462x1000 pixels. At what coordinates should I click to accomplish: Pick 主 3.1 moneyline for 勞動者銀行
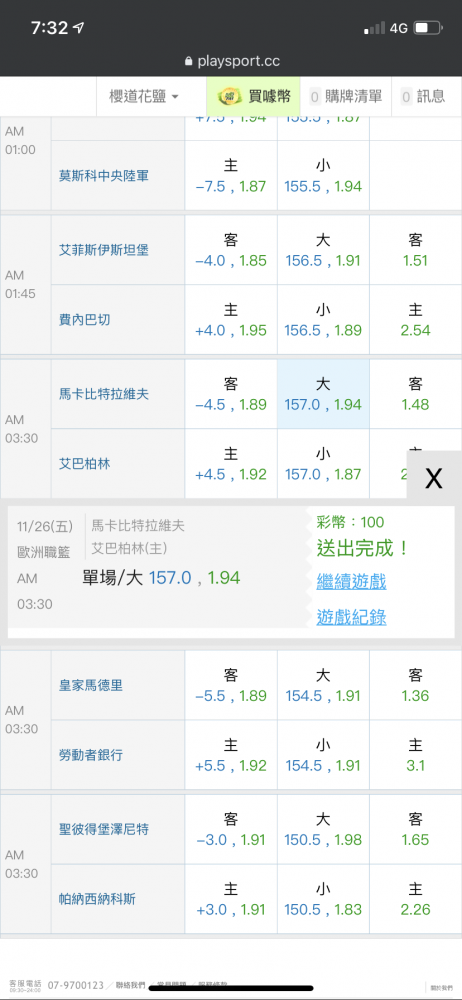click(x=415, y=755)
